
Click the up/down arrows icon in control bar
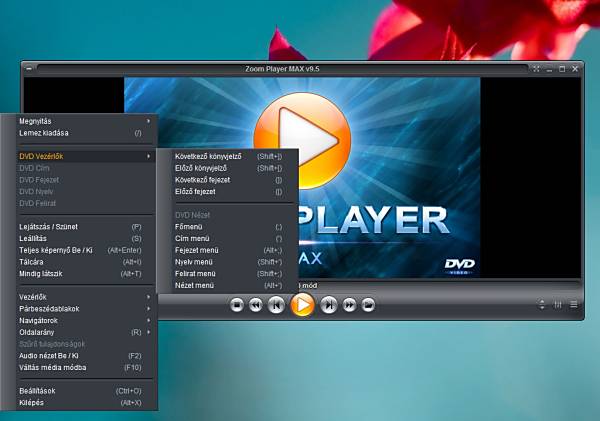click(541, 305)
